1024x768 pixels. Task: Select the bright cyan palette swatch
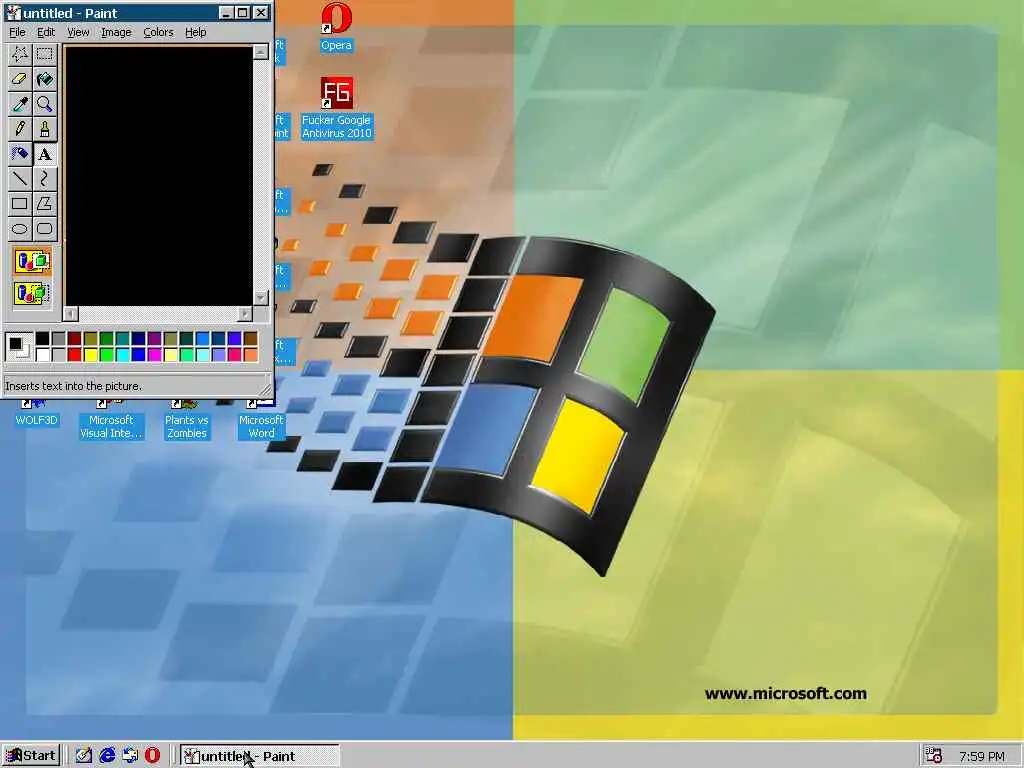coord(123,355)
